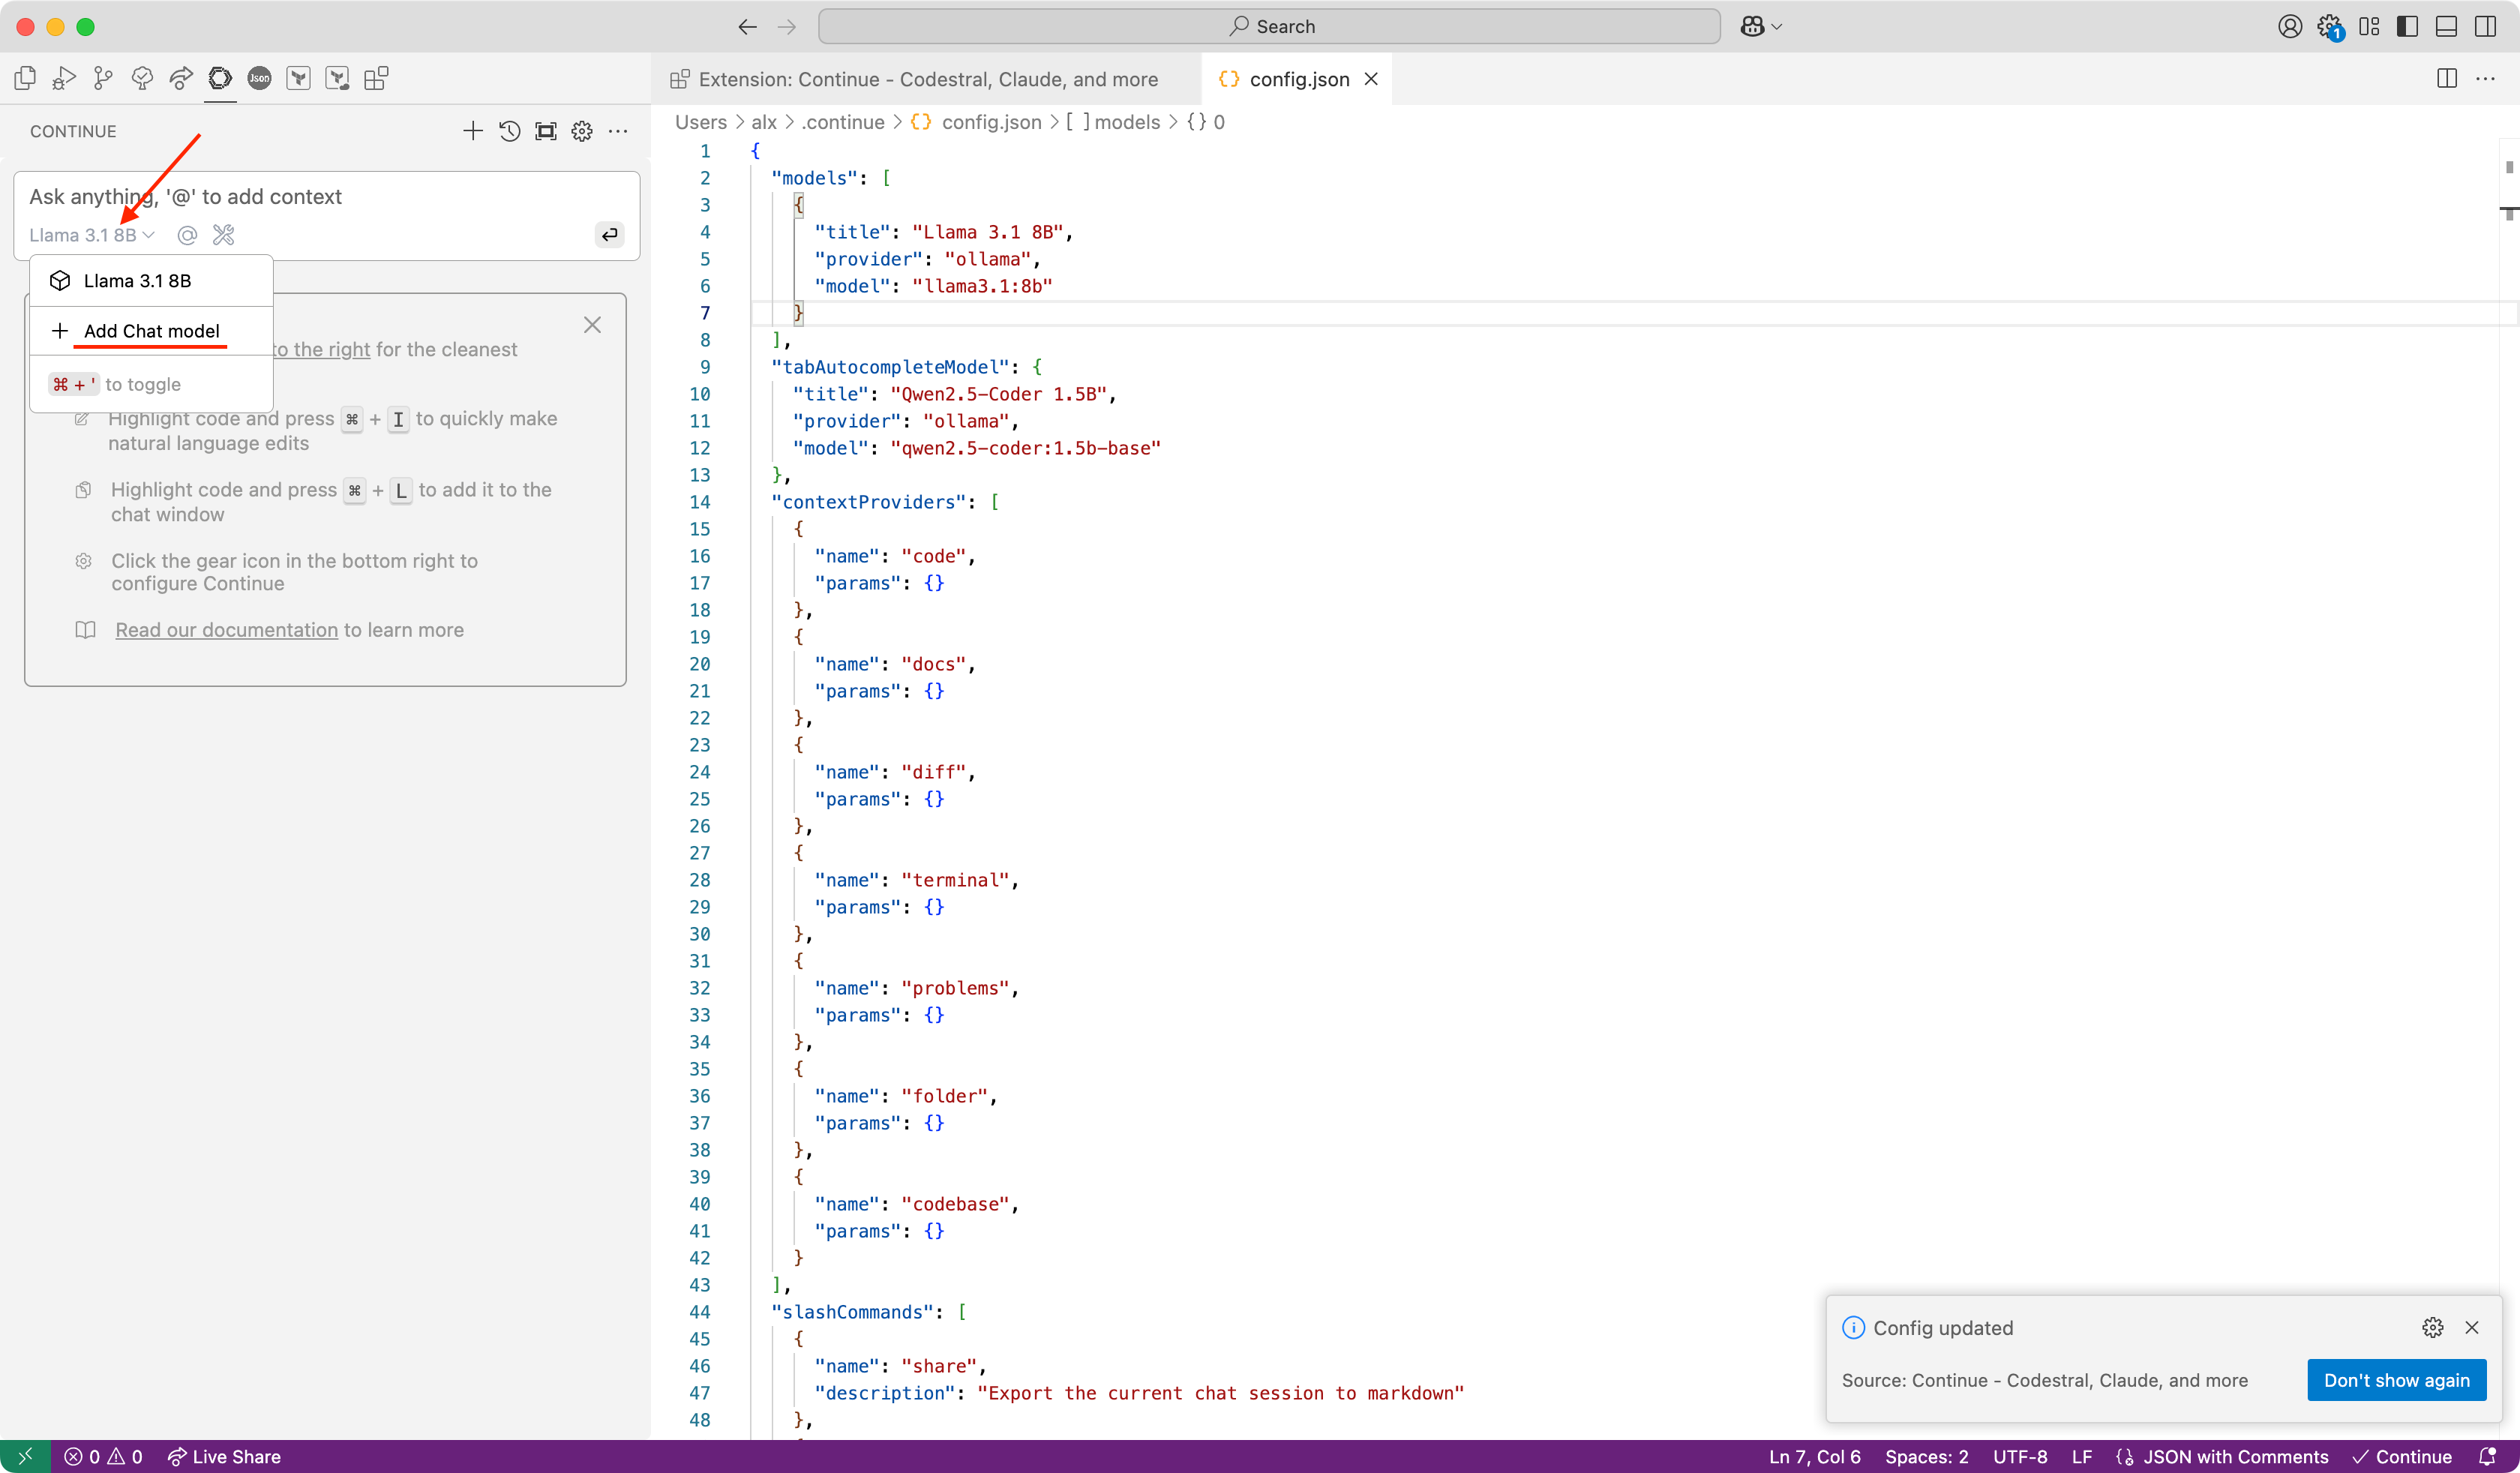Open the Run and Debug view
2520x1473 pixels.
pos(64,78)
